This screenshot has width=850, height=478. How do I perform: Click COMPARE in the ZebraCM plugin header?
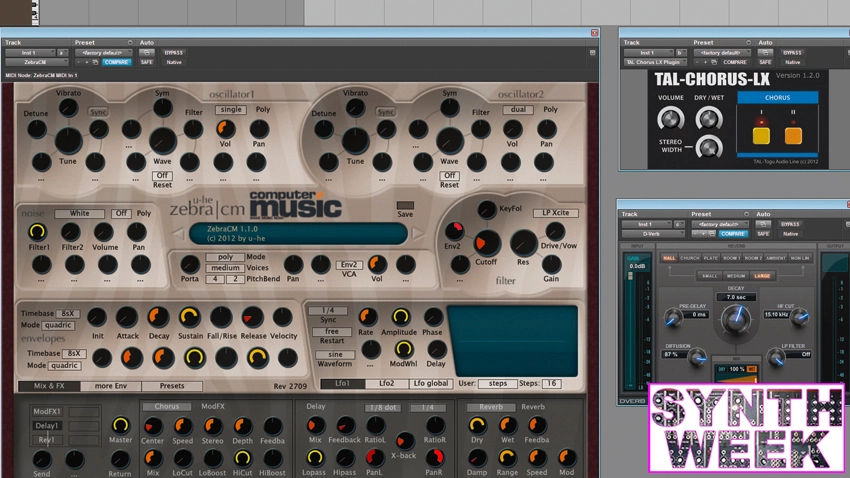(116, 62)
